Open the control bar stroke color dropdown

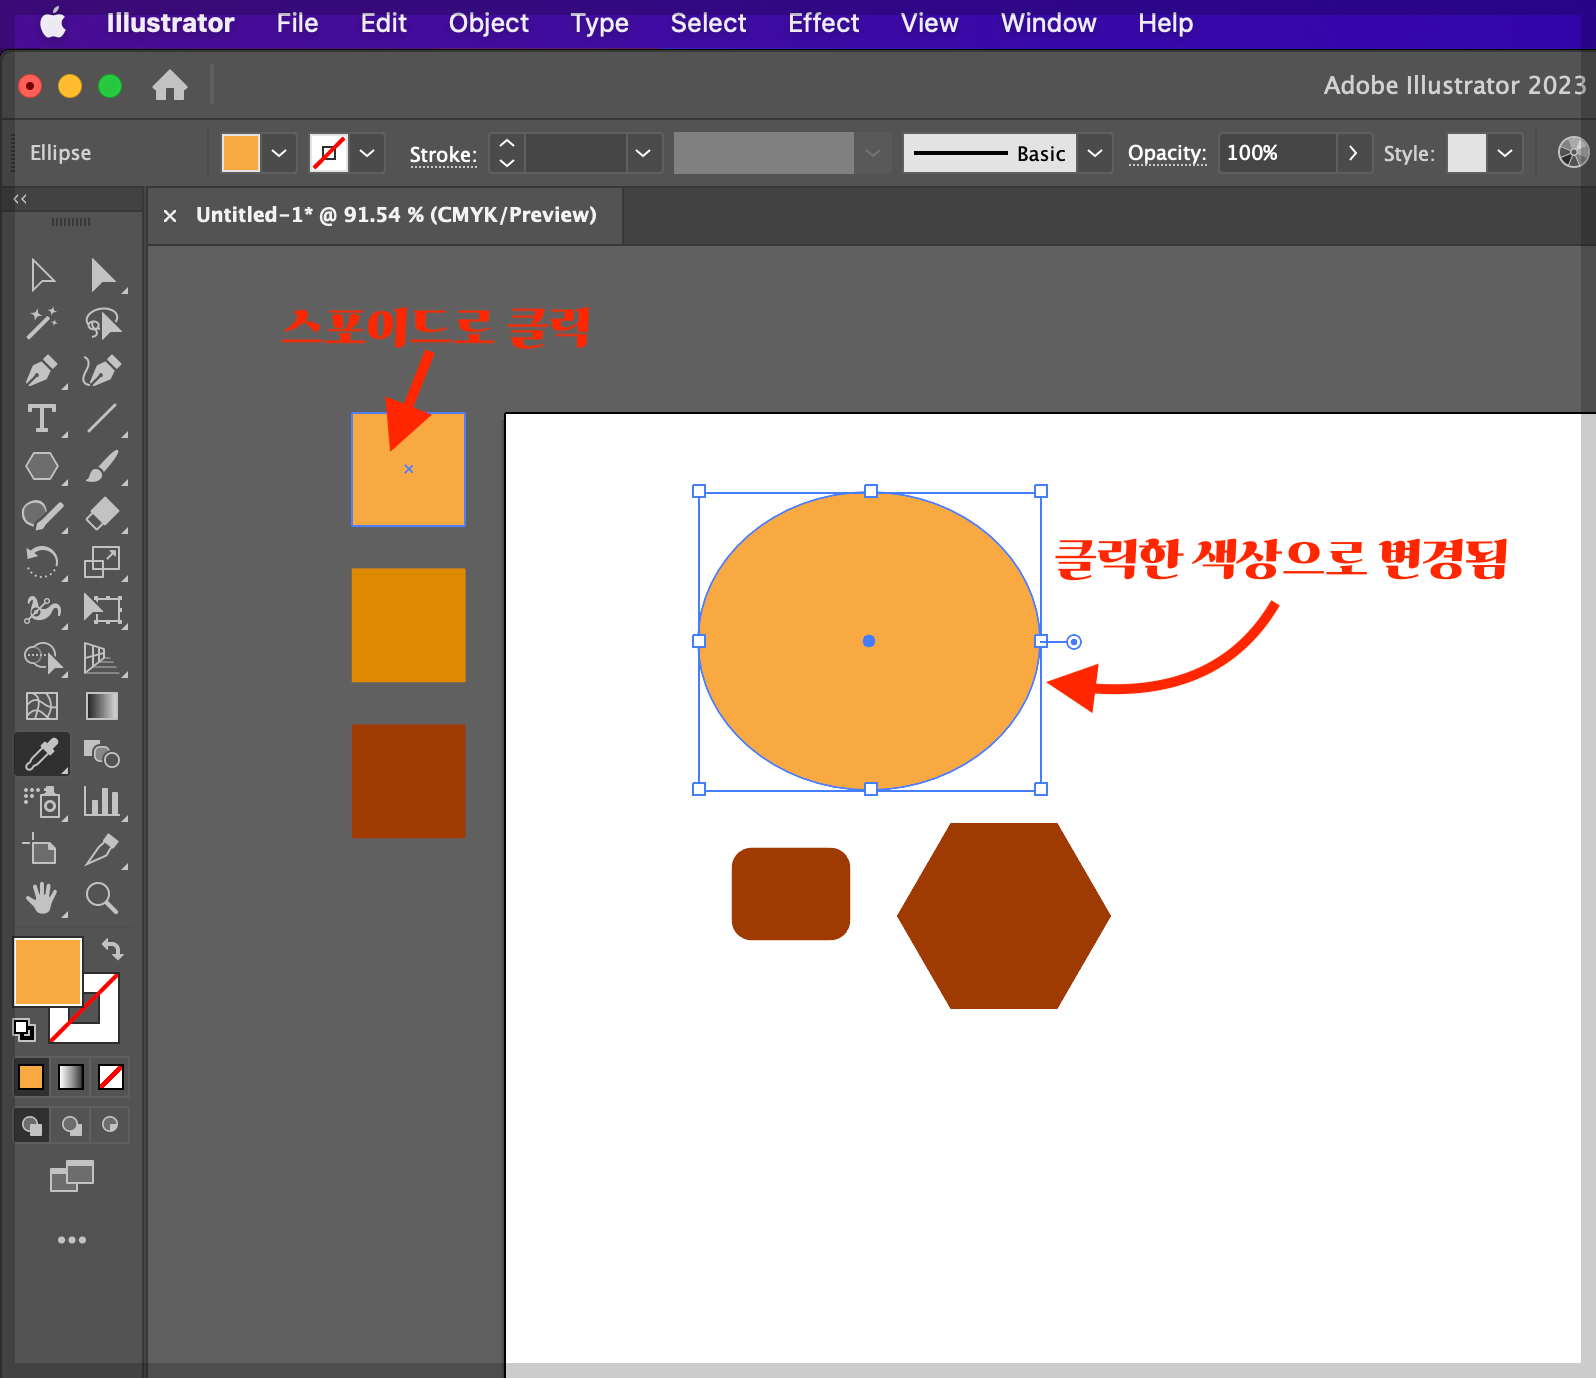click(367, 153)
